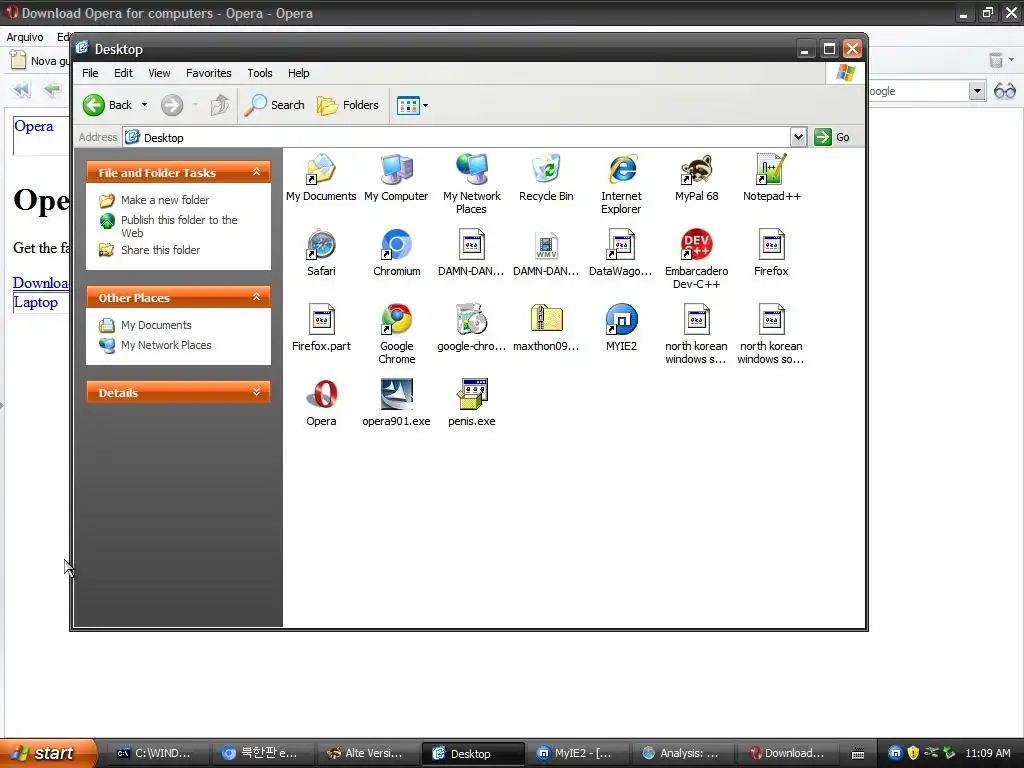Switch to MyIE2 taskbar button
The width and height of the screenshot is (1024, 768).
point(577,753)
